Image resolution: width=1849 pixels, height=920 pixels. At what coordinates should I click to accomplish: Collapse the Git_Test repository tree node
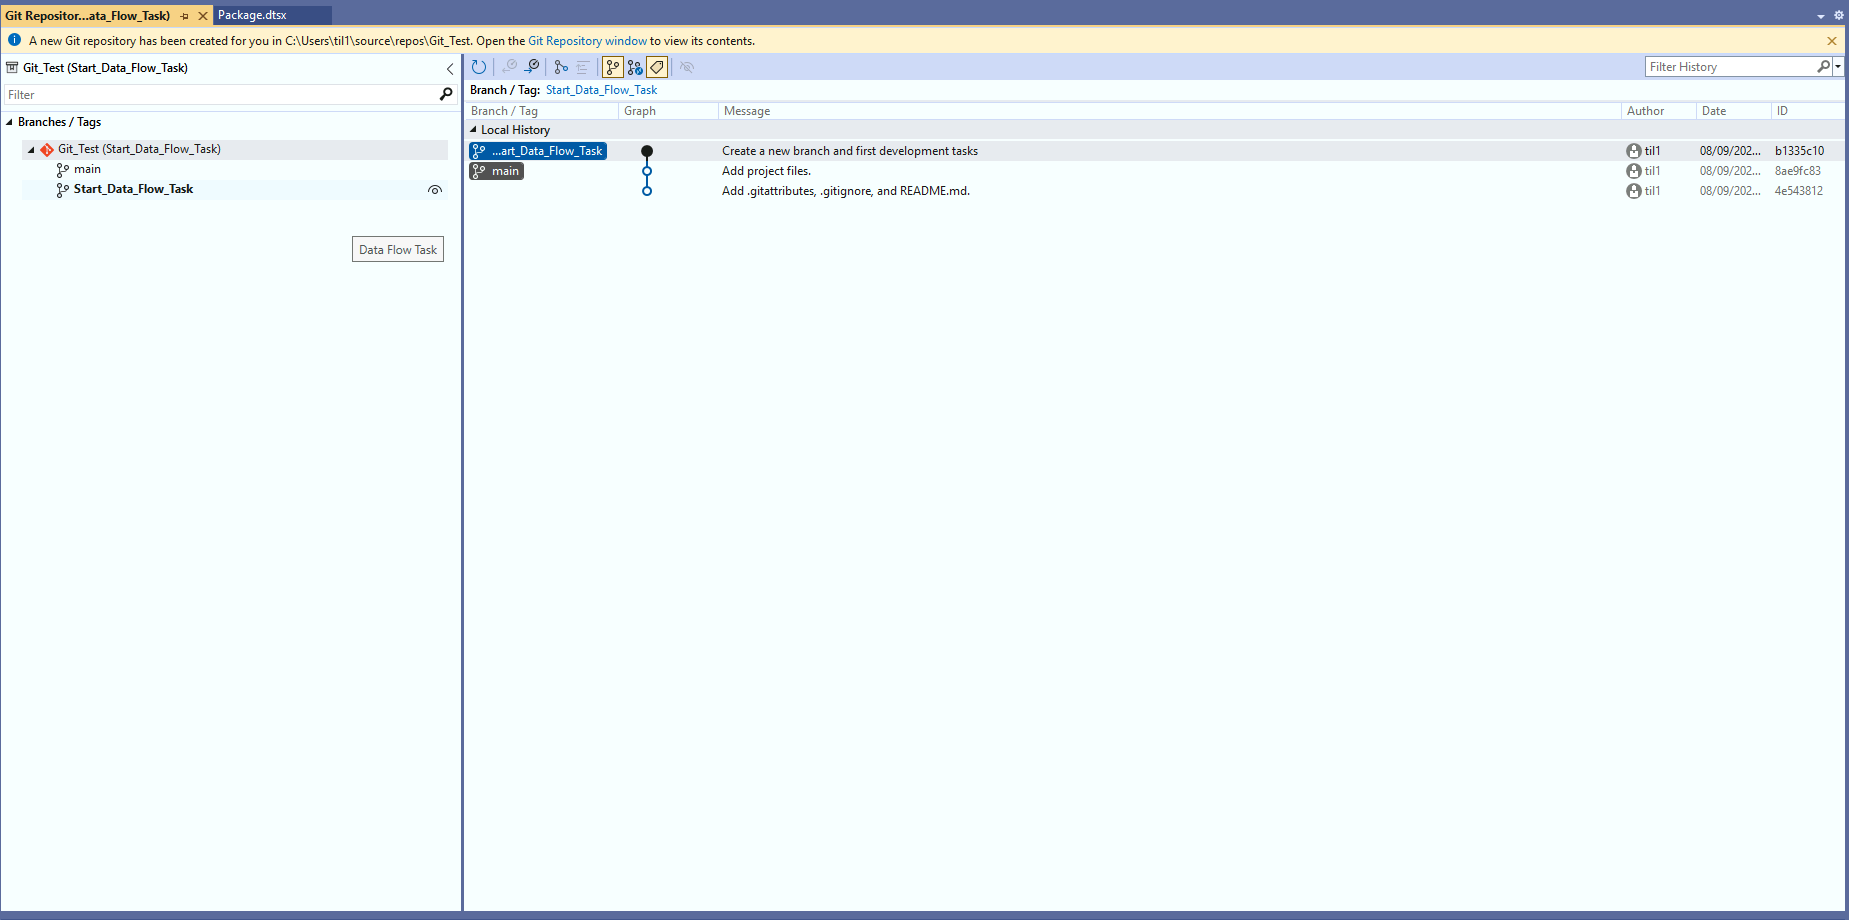[x=31, y=150]
